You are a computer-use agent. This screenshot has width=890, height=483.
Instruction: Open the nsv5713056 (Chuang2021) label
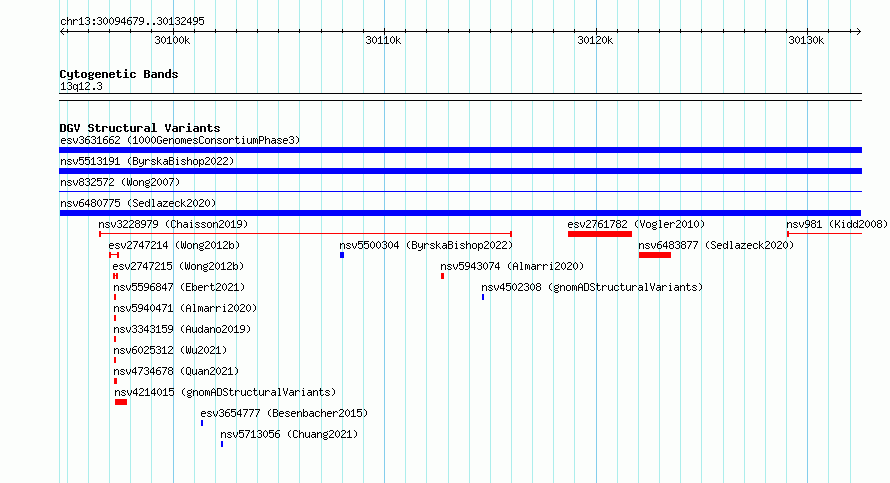click(x=289, y=434)
